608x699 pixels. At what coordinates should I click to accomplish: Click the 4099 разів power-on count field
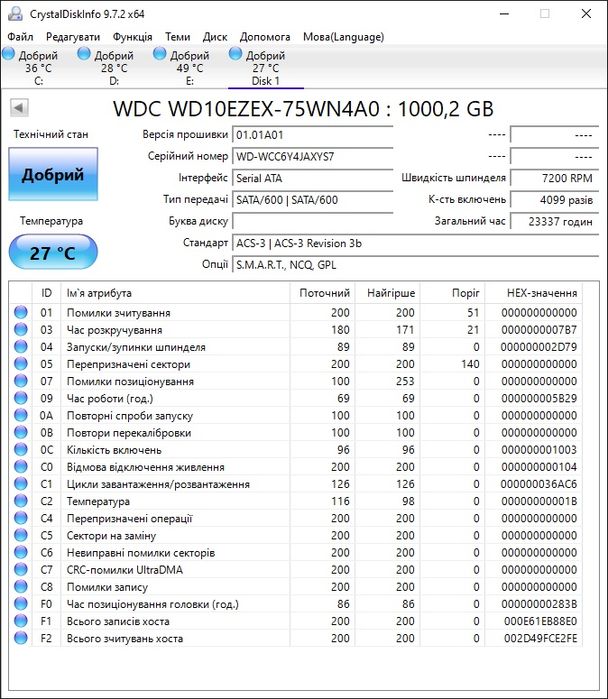tap(554, 200)
